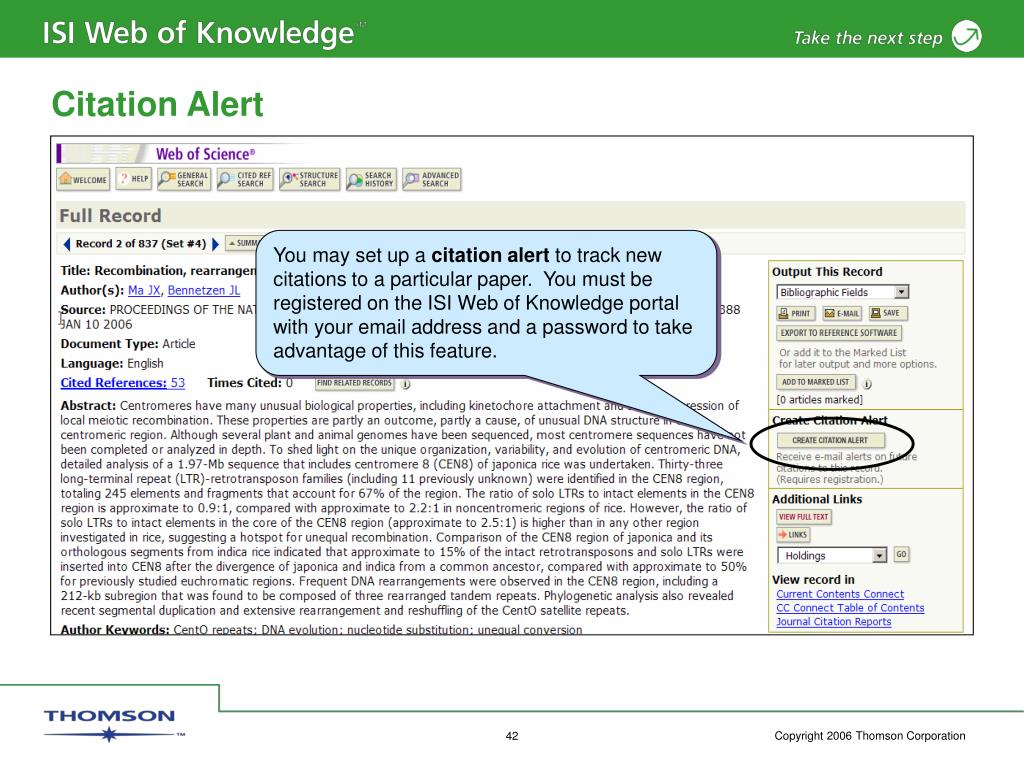Screen dimensions: 1024x768
Task: Click Create Citation Alert button
Action: [830, 440]
